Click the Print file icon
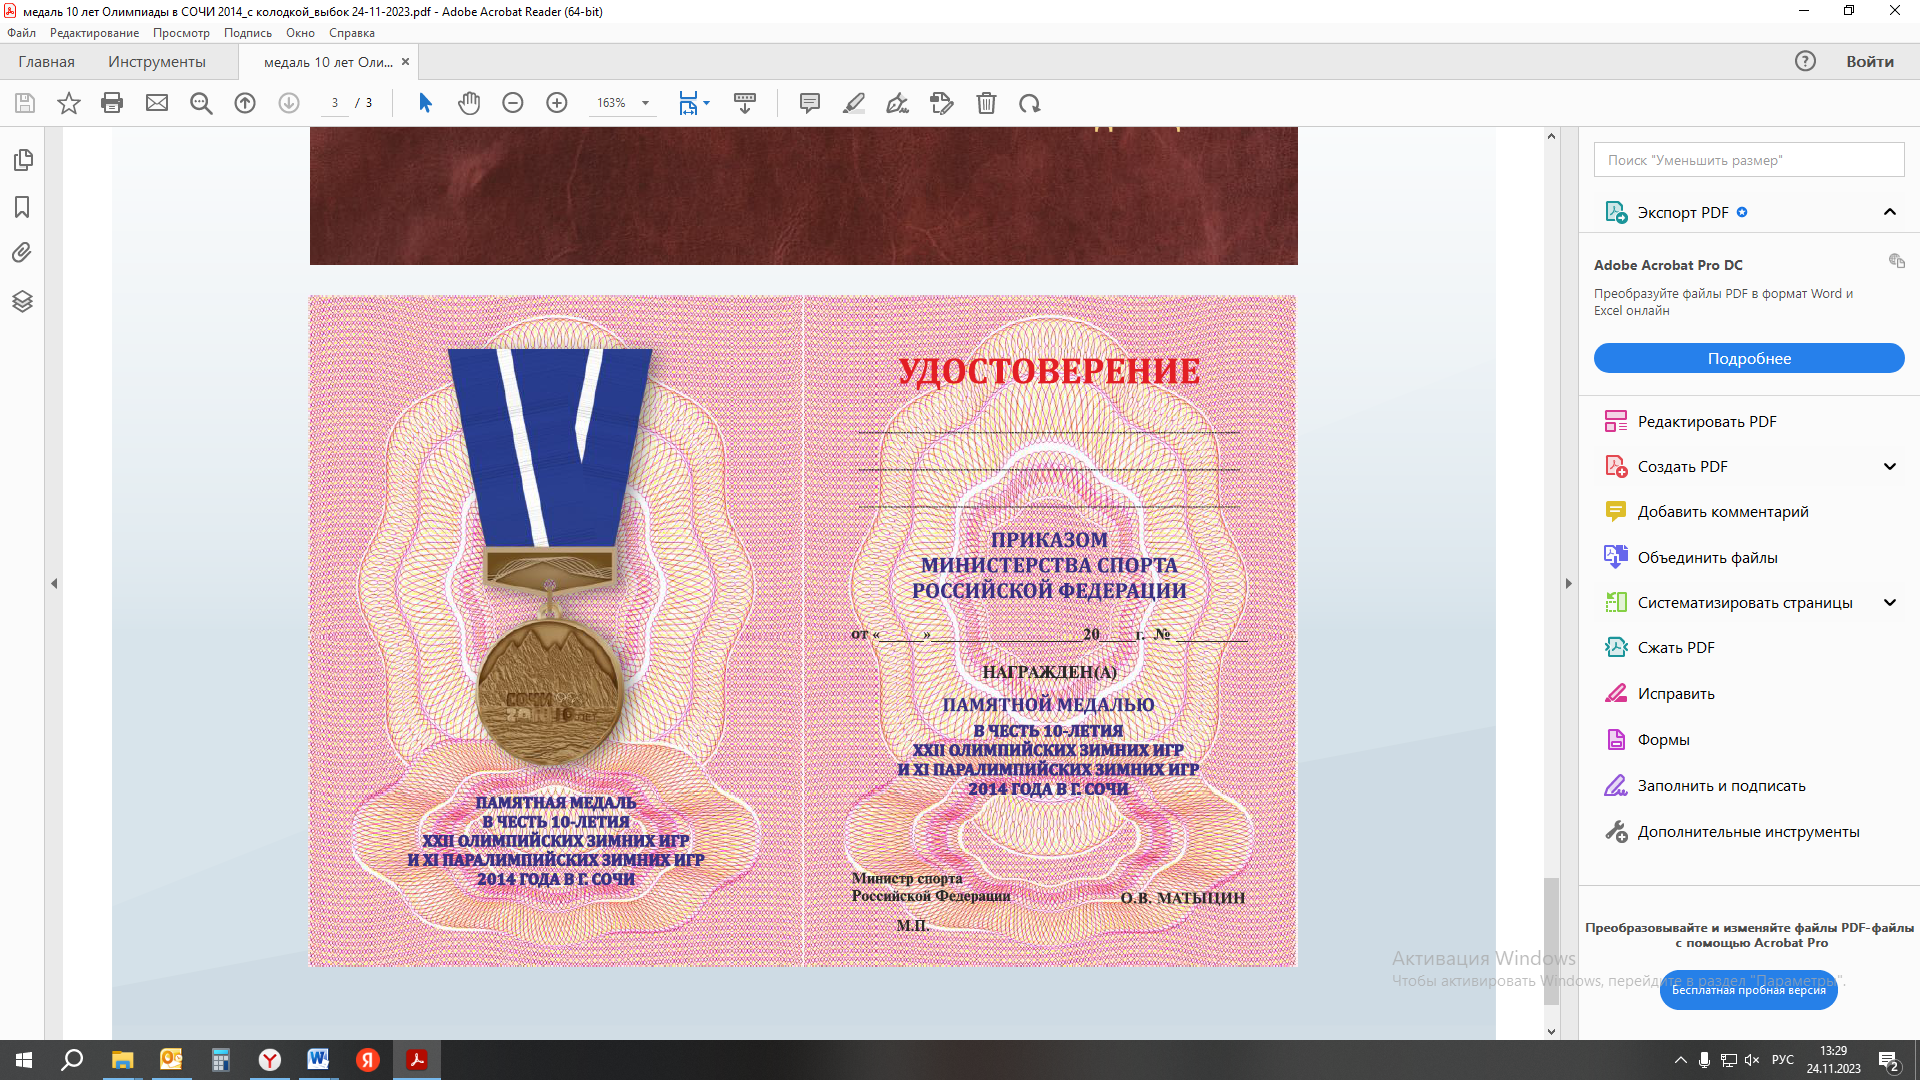This screenshot has width=1920, height=1080. [x=112, y=103]
